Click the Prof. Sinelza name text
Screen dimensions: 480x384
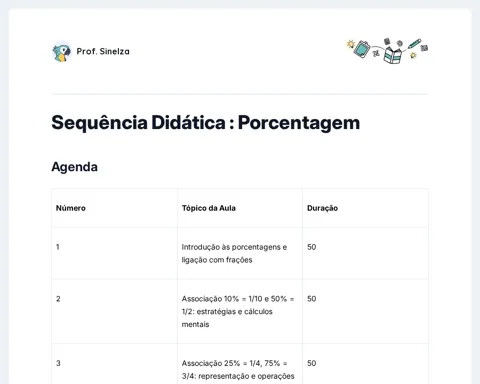[x=103, y=51]
